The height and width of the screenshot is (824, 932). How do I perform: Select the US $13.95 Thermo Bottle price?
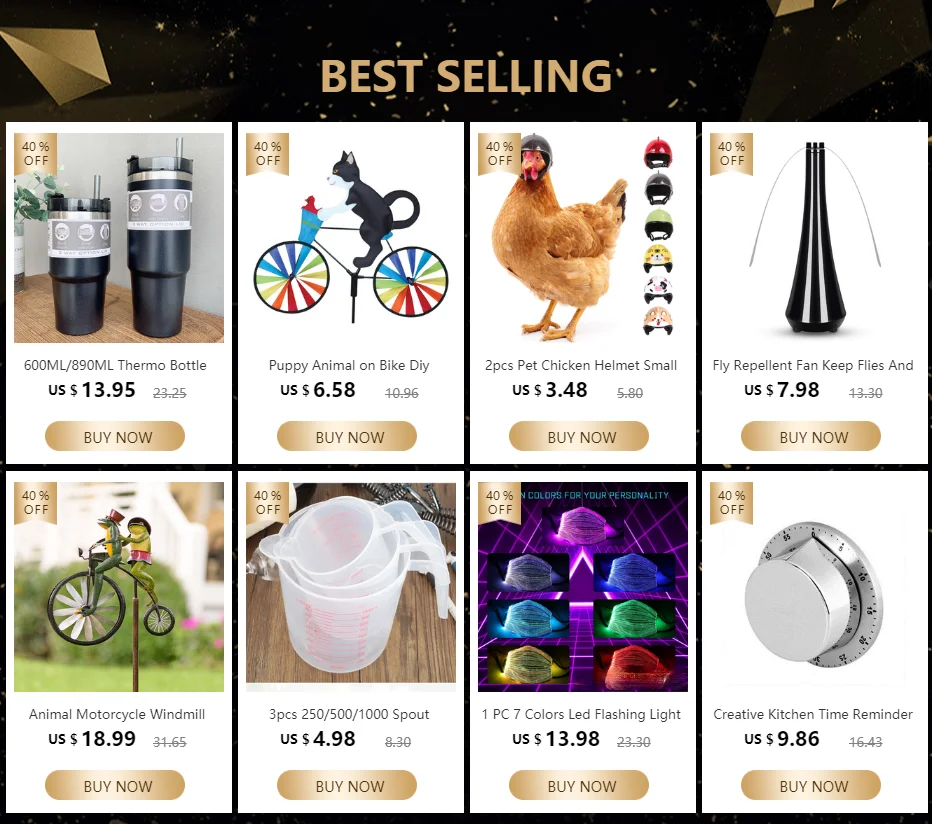tap(92, 390)
